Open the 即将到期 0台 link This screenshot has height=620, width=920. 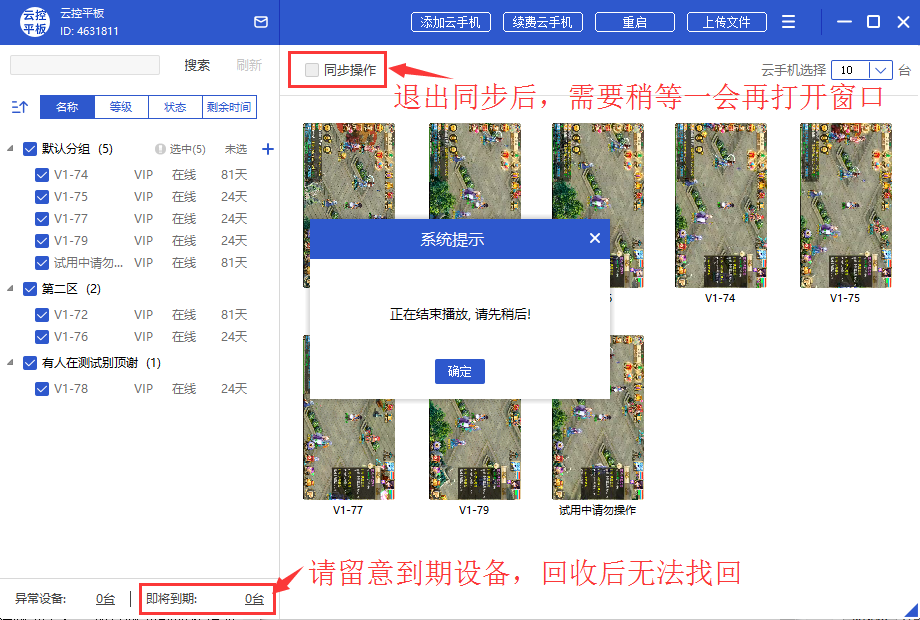255,599
